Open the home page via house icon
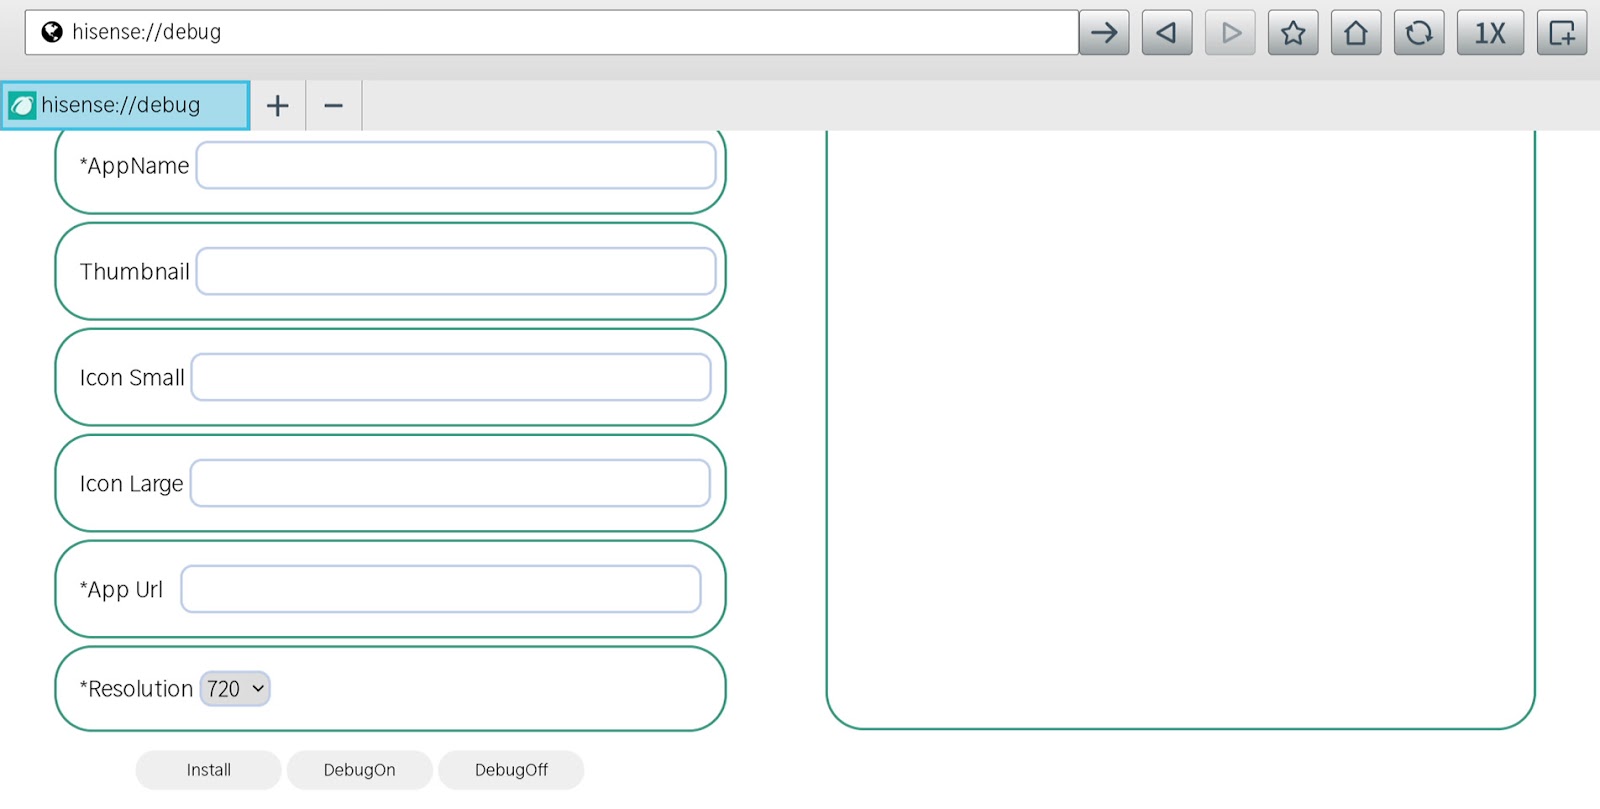 [1356, 33]
